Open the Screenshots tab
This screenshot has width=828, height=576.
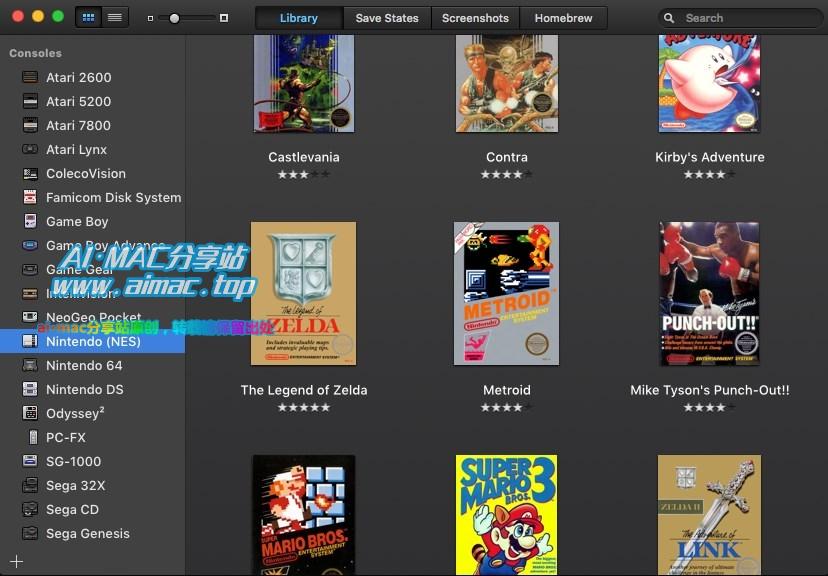click(x=475, y=18)
